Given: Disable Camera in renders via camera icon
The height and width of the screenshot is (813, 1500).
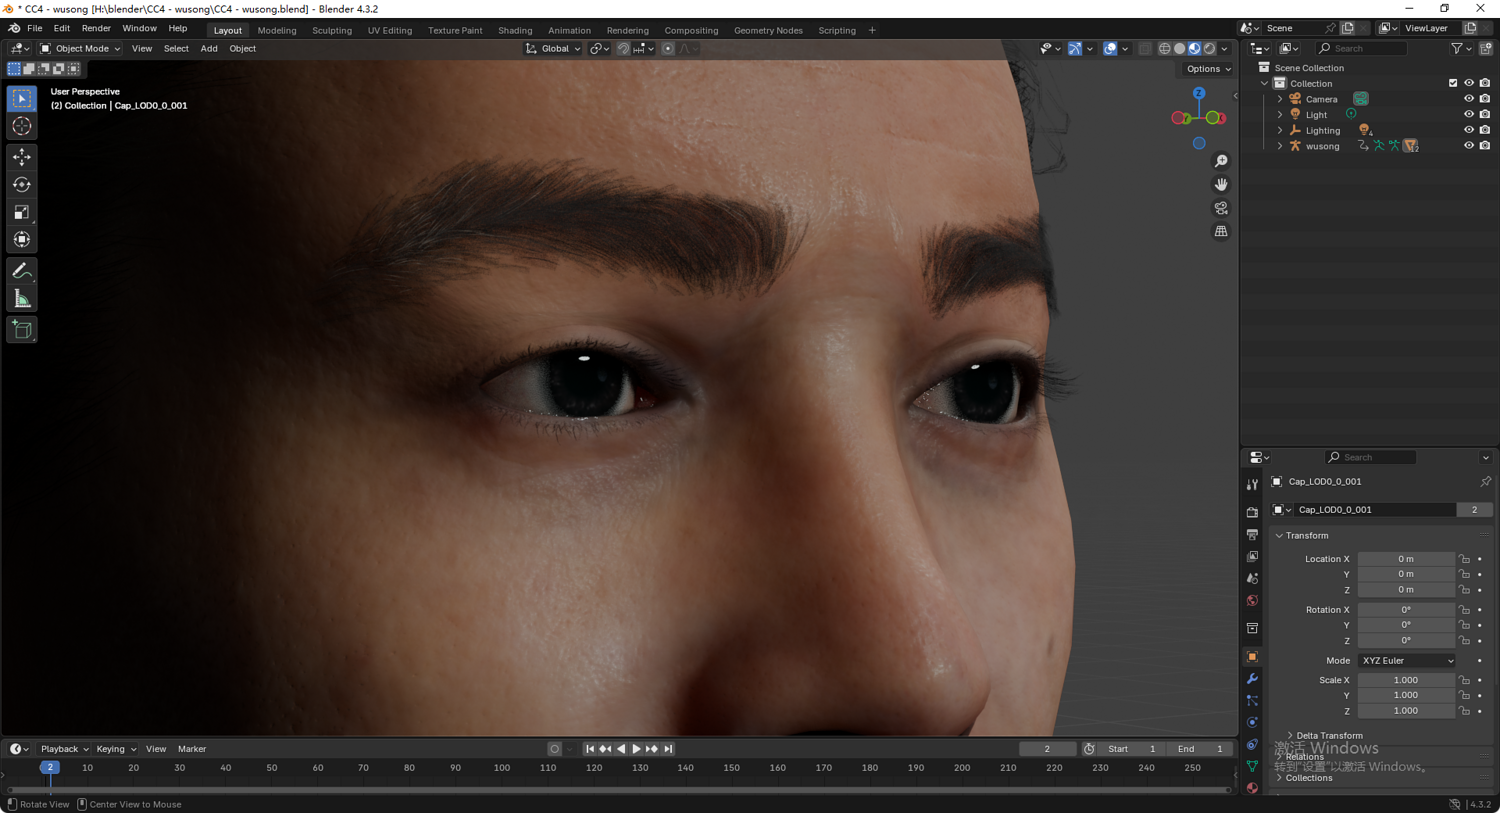Looking at the screenshot, I should point(1485,99).
